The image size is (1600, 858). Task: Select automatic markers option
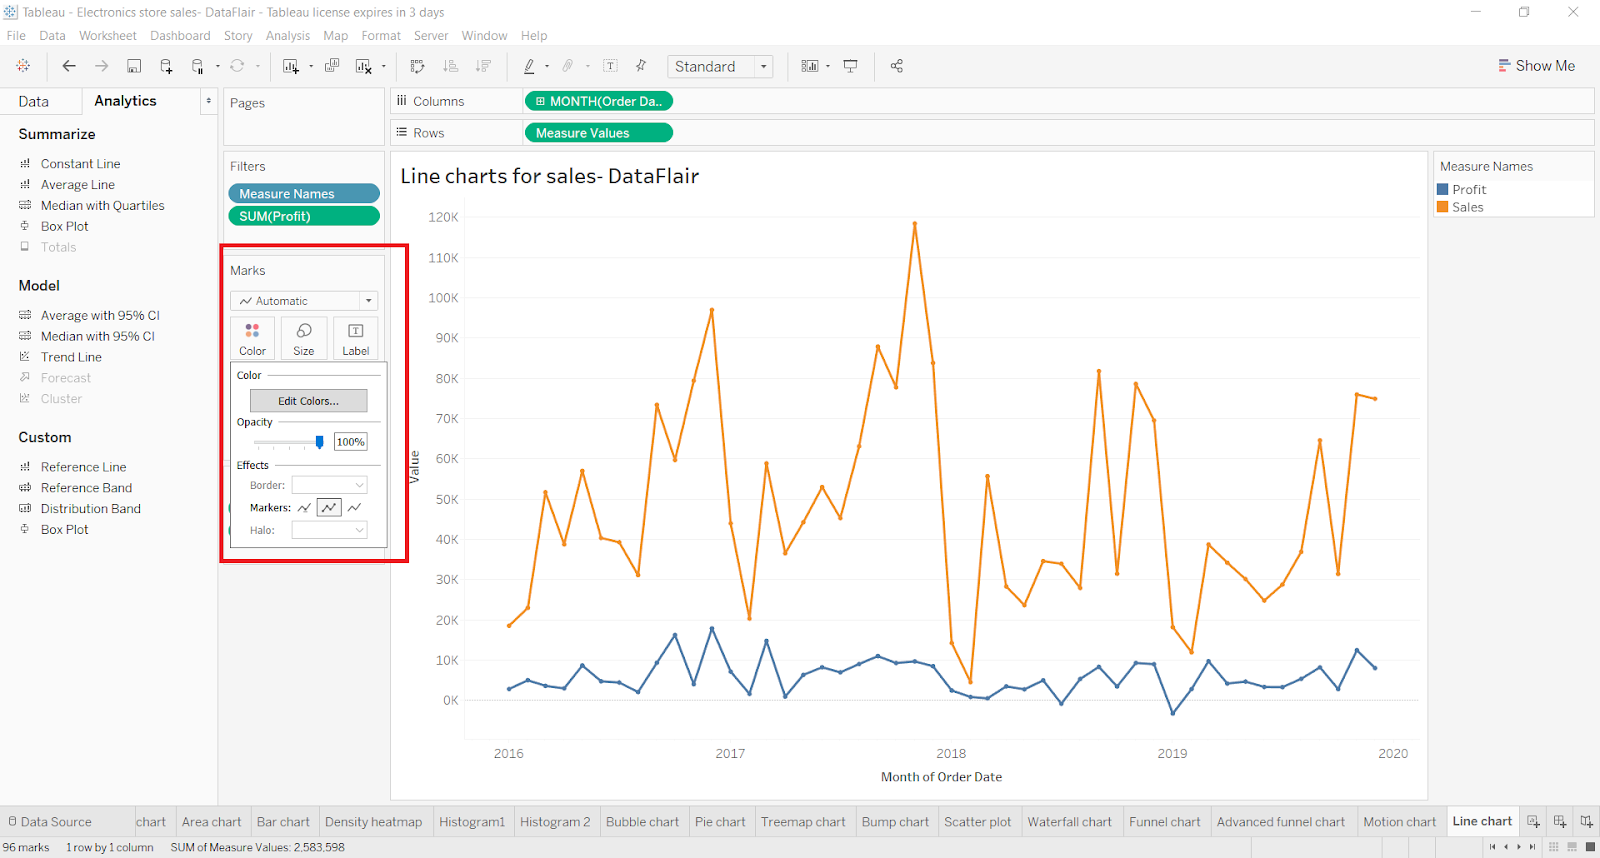[x=304, y=508]
